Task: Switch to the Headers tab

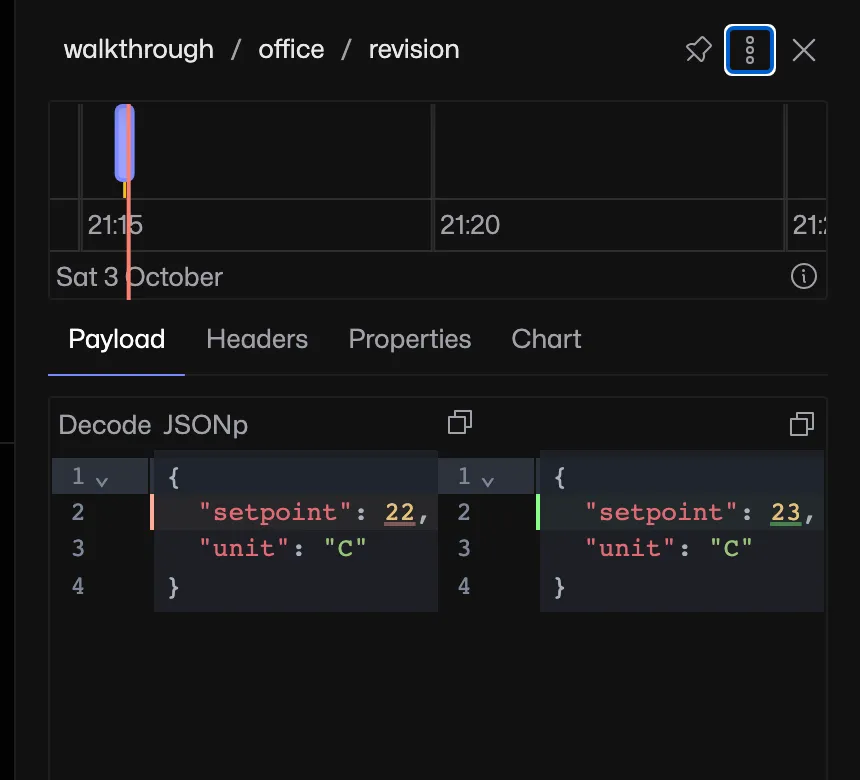Action: tap(257, 339)
